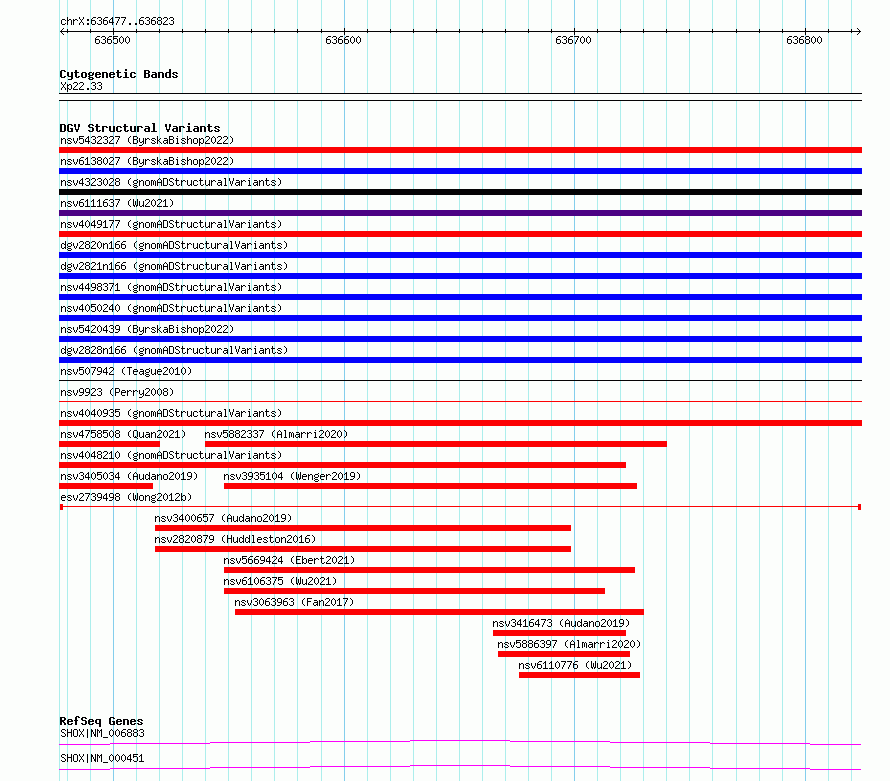The height and width of the screenshot is (781, 890).
Task: Select nsv6106375 (Wu2021) label
Action: [280, 581]
